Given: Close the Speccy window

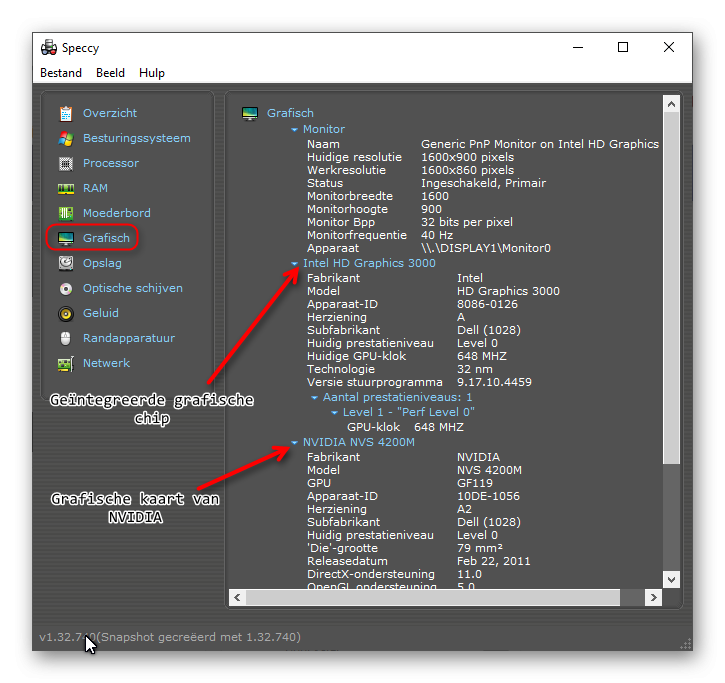Looking at the screenshot, I should [x=669, y=48].
